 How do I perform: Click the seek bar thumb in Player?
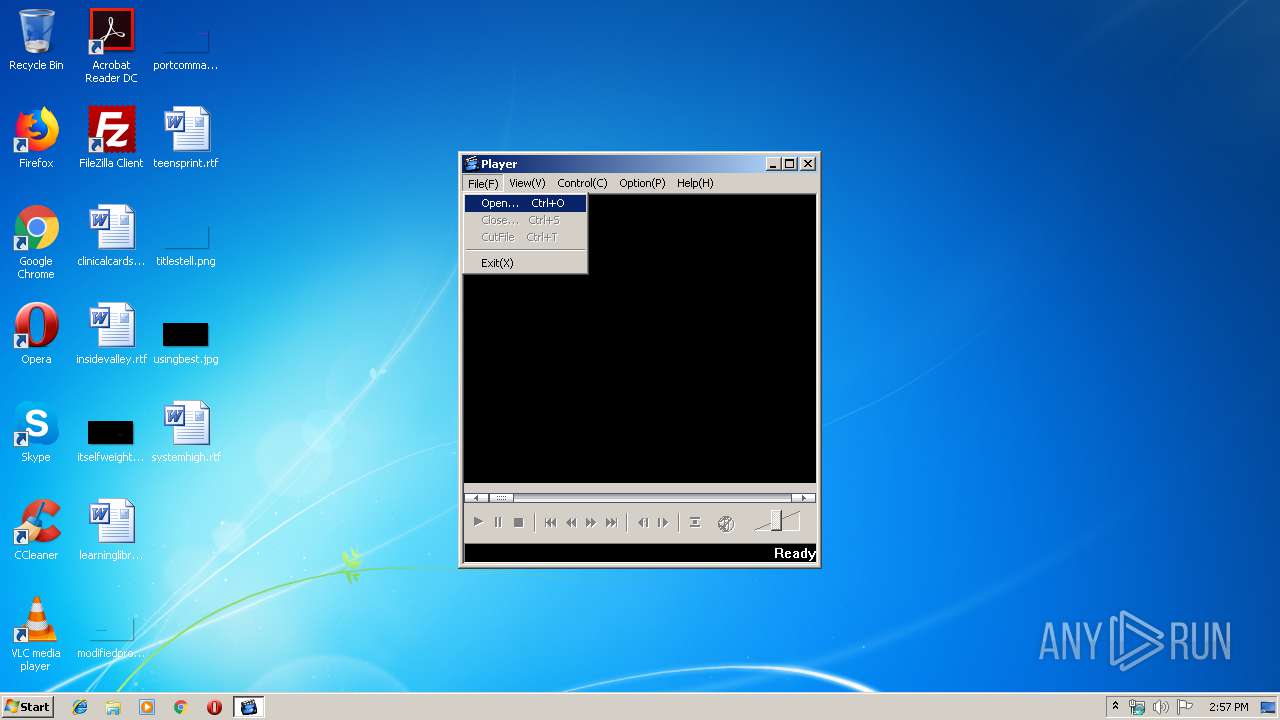[501, 497]
